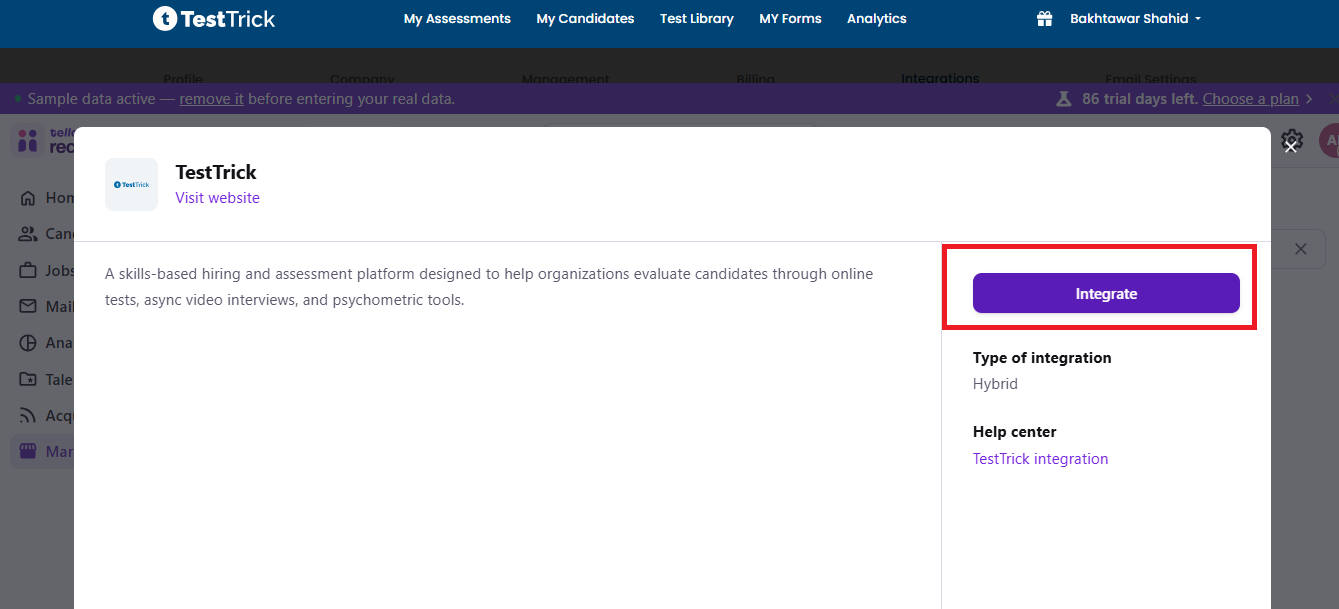This screenshot has width=1339, height=609.
Task: Click the purple Integrate button
Action: [1106, 293]
